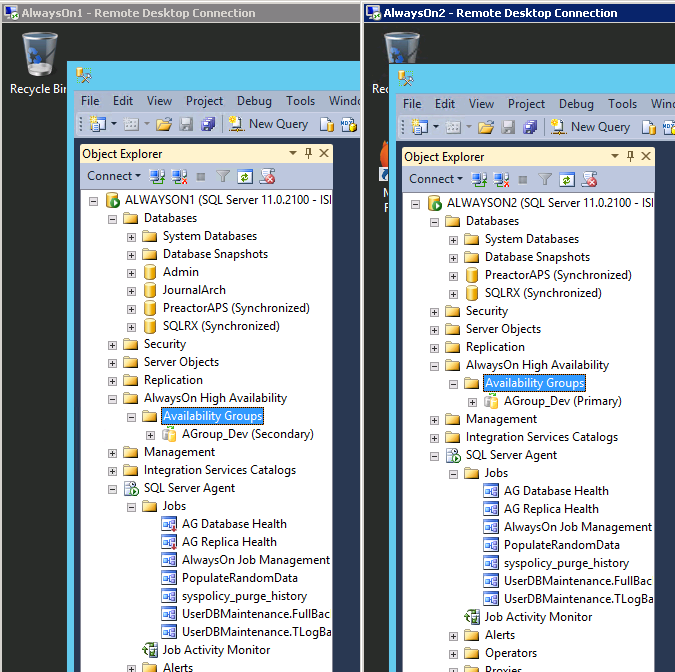Click Open File icon in AlwaysOn1 toolbar
The image size is (675, 672).
pyautogui.click(x=164, y=125)
